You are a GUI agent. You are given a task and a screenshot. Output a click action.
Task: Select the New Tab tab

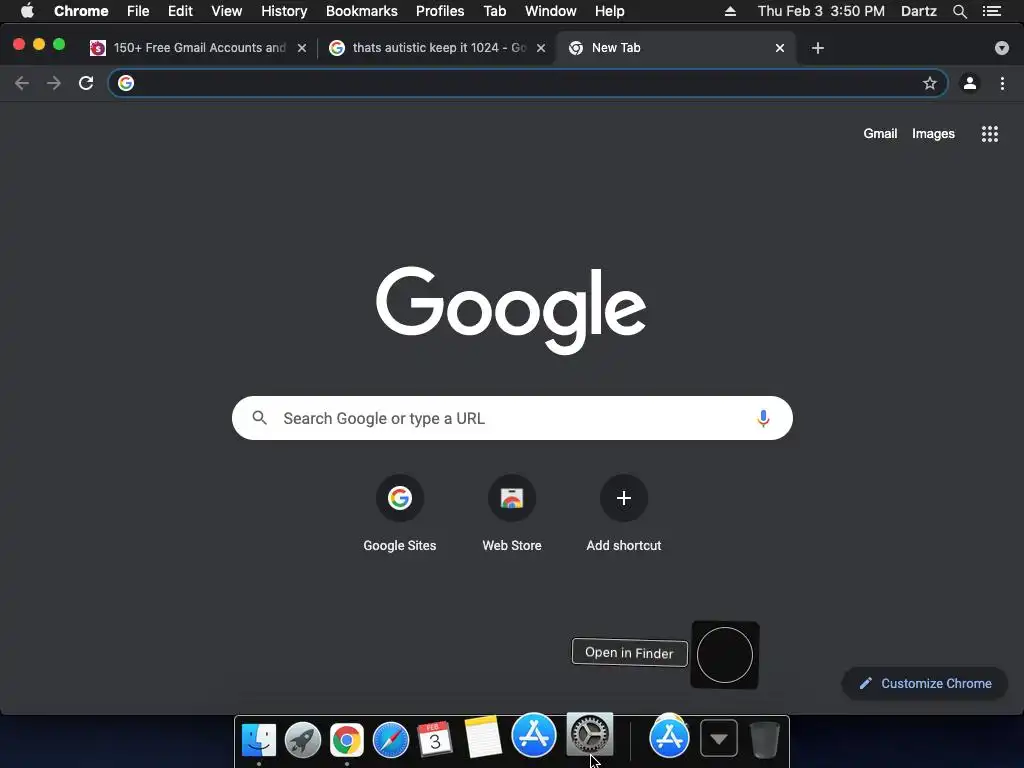tap(676, 48)
